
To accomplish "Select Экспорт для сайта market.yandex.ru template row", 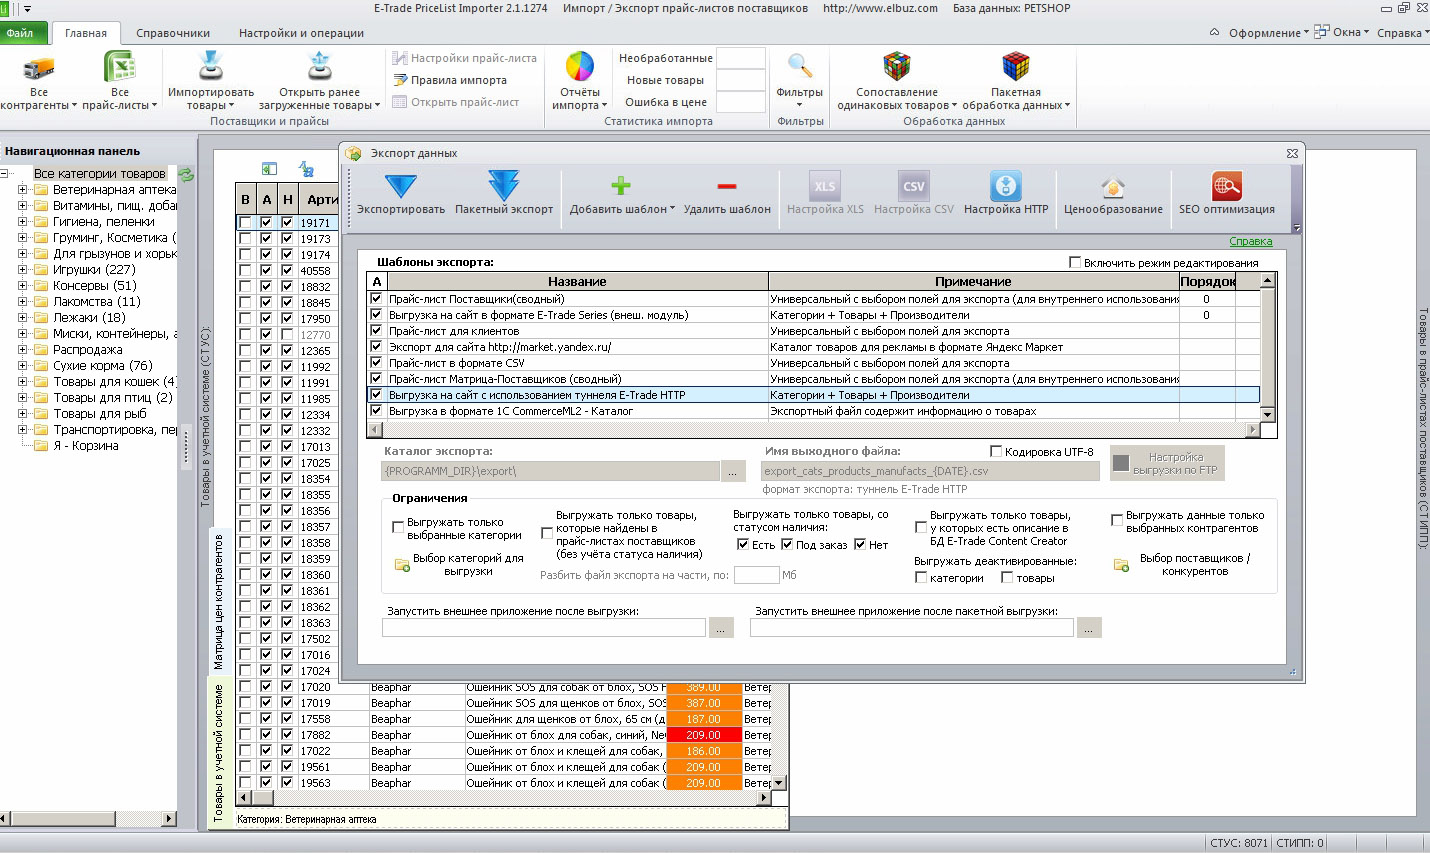I will [x=813, y=347].
